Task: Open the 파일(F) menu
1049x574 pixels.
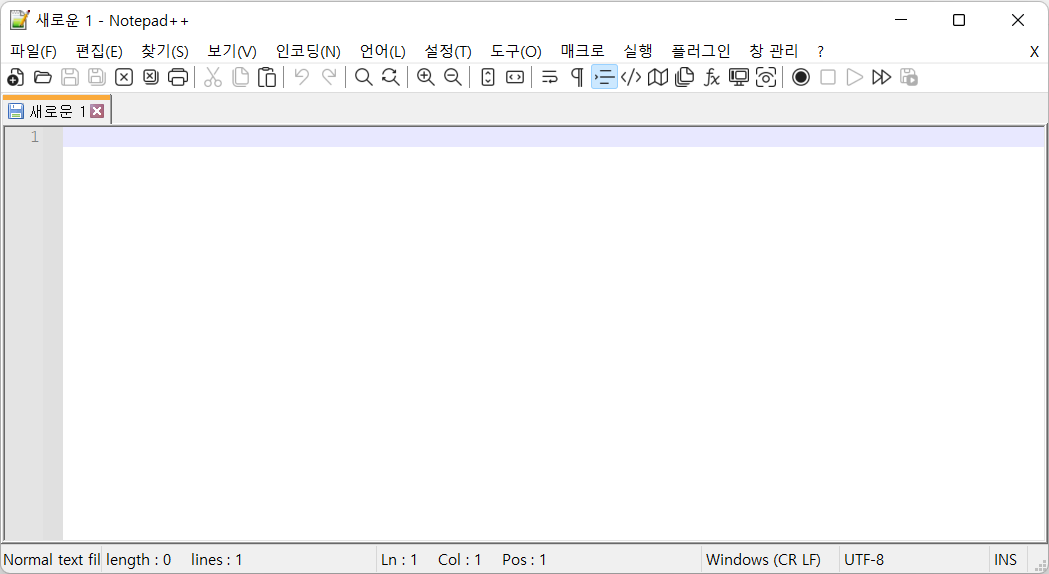Action: pyautogui.click(x=33, y=52)
